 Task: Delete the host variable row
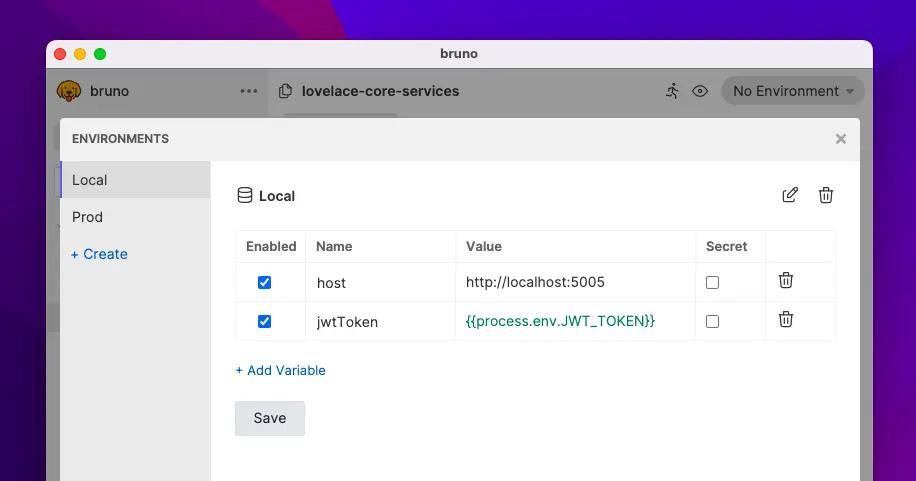pyautogui.click(x=786, y=281)
